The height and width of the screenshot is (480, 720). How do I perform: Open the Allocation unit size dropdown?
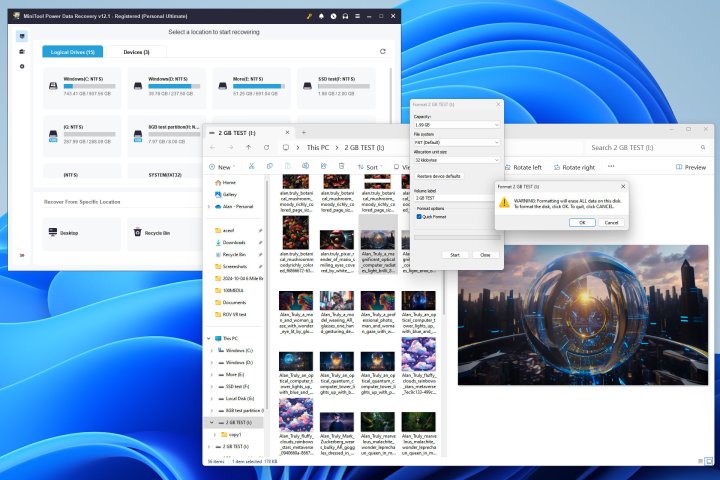(x=456, y=160)
